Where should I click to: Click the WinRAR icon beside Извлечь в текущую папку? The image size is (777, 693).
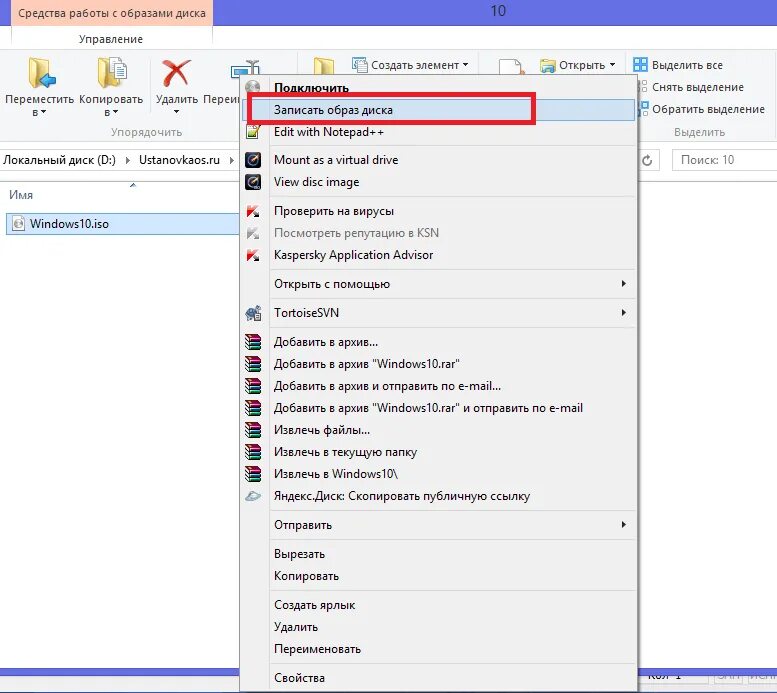pos(253,452)
